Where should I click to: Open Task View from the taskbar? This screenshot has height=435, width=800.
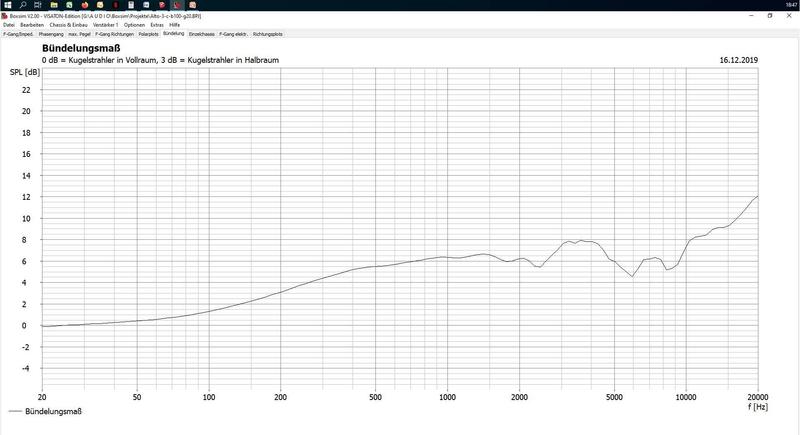pyautogui.click(x=38, y=5)
